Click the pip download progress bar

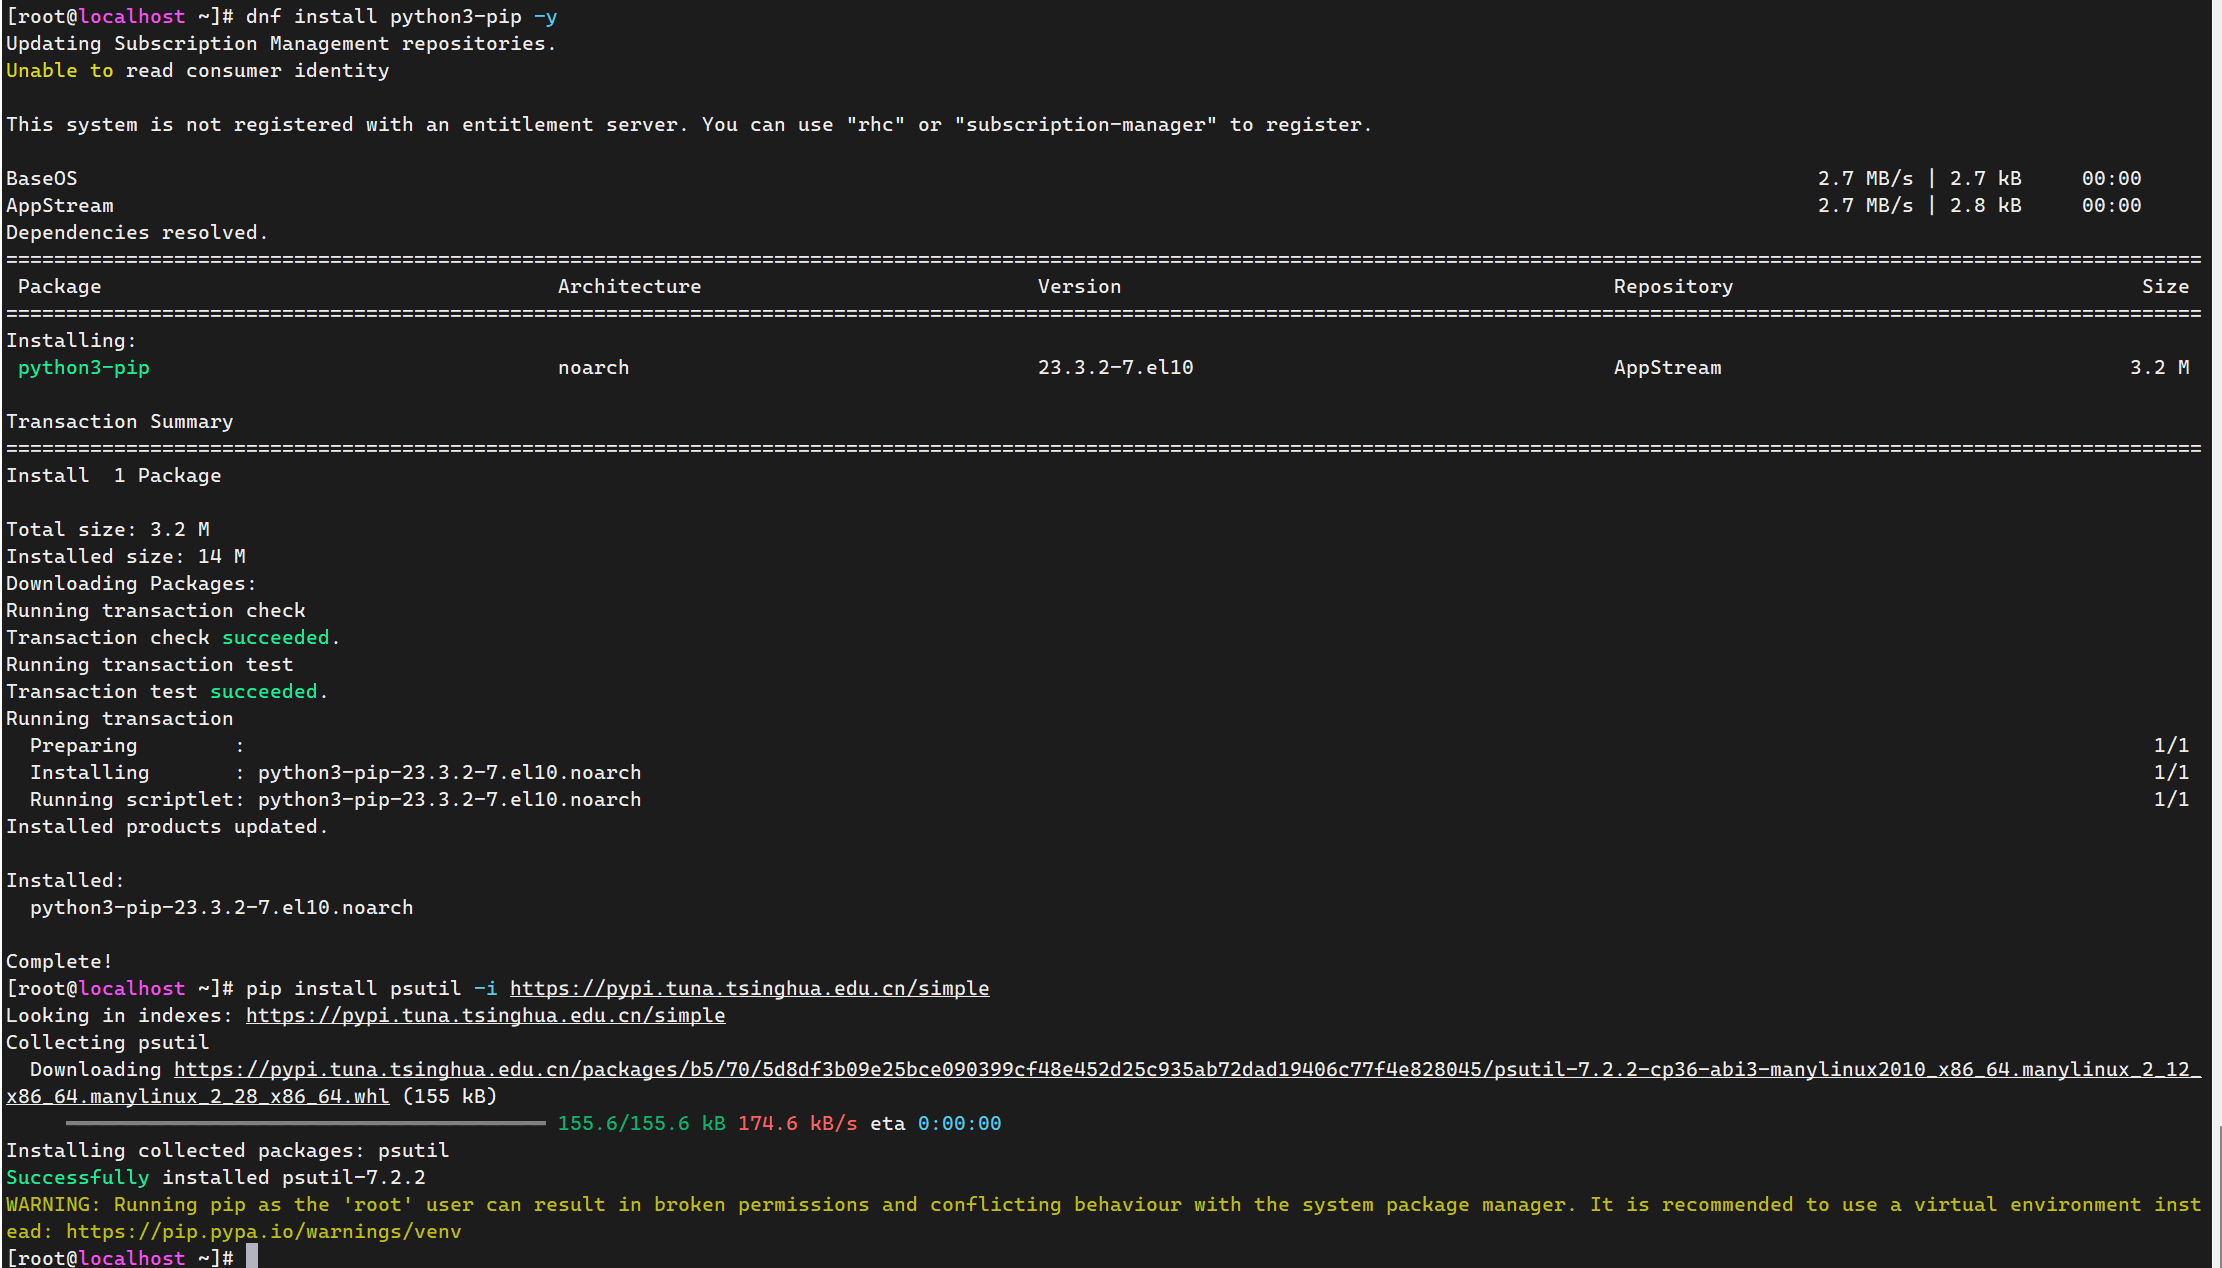305,1123
